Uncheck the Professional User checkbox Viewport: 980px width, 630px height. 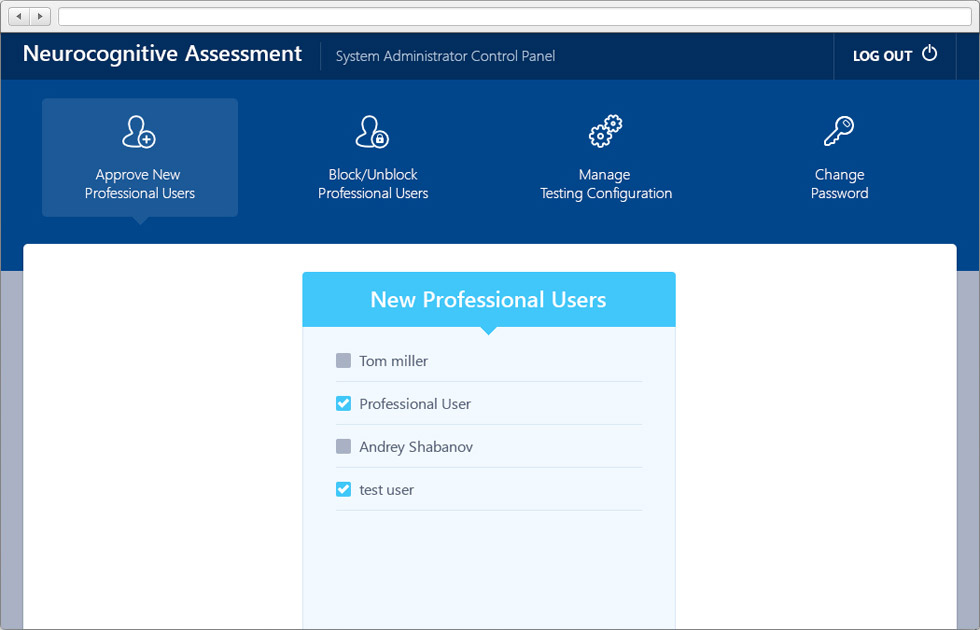(x=343, y=404)
